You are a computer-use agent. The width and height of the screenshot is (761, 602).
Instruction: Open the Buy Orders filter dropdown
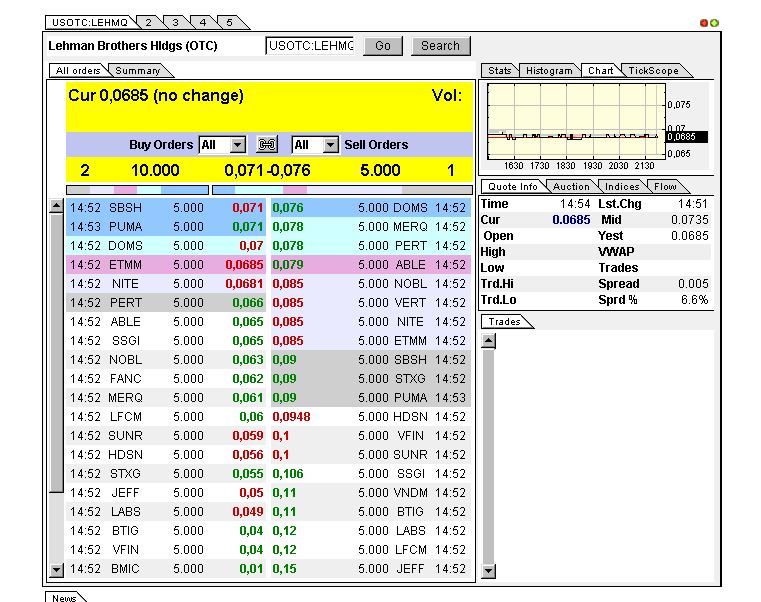click(236, 145)
